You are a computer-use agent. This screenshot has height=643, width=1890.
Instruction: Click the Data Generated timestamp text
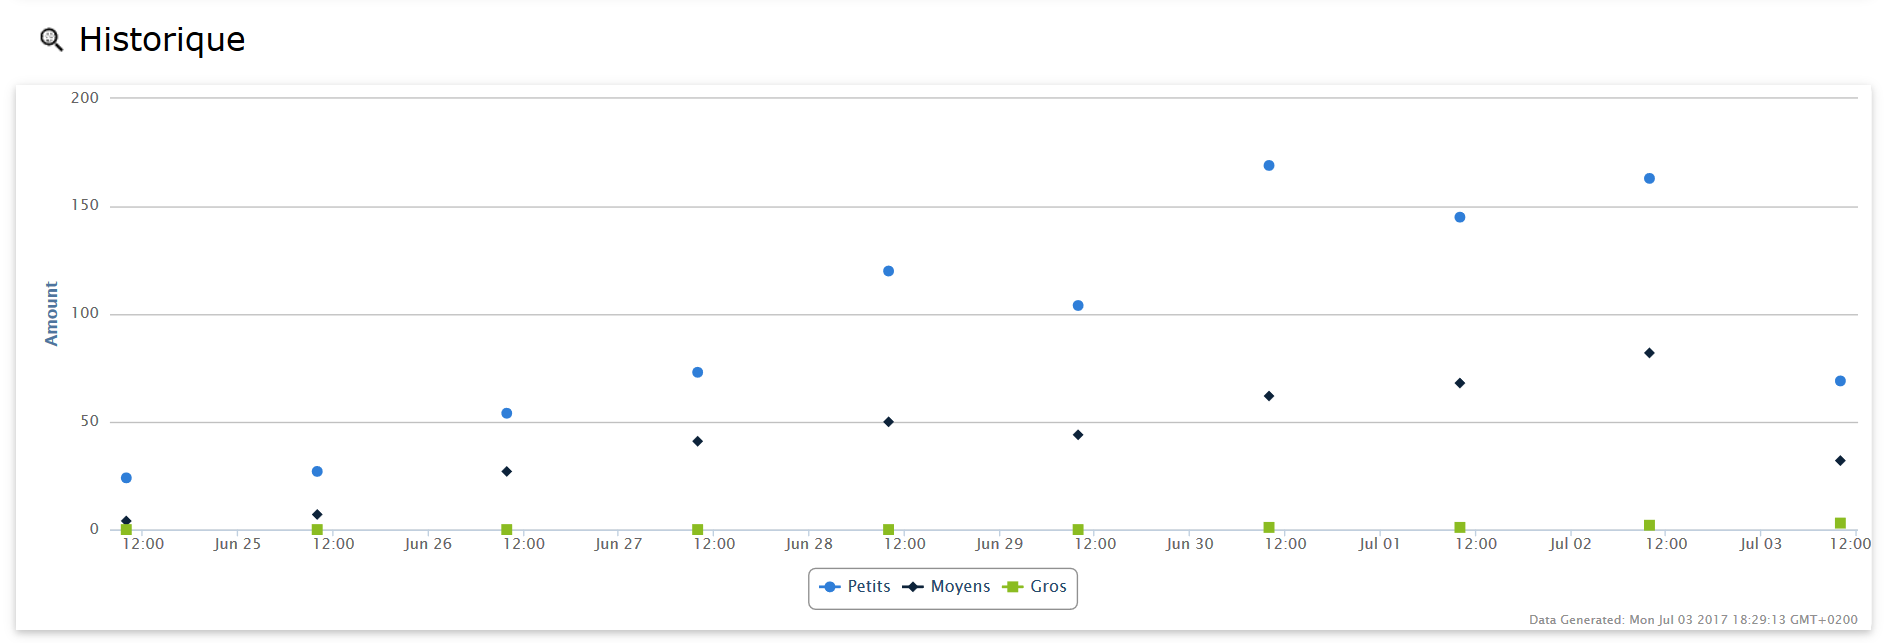click(1693, 620)
